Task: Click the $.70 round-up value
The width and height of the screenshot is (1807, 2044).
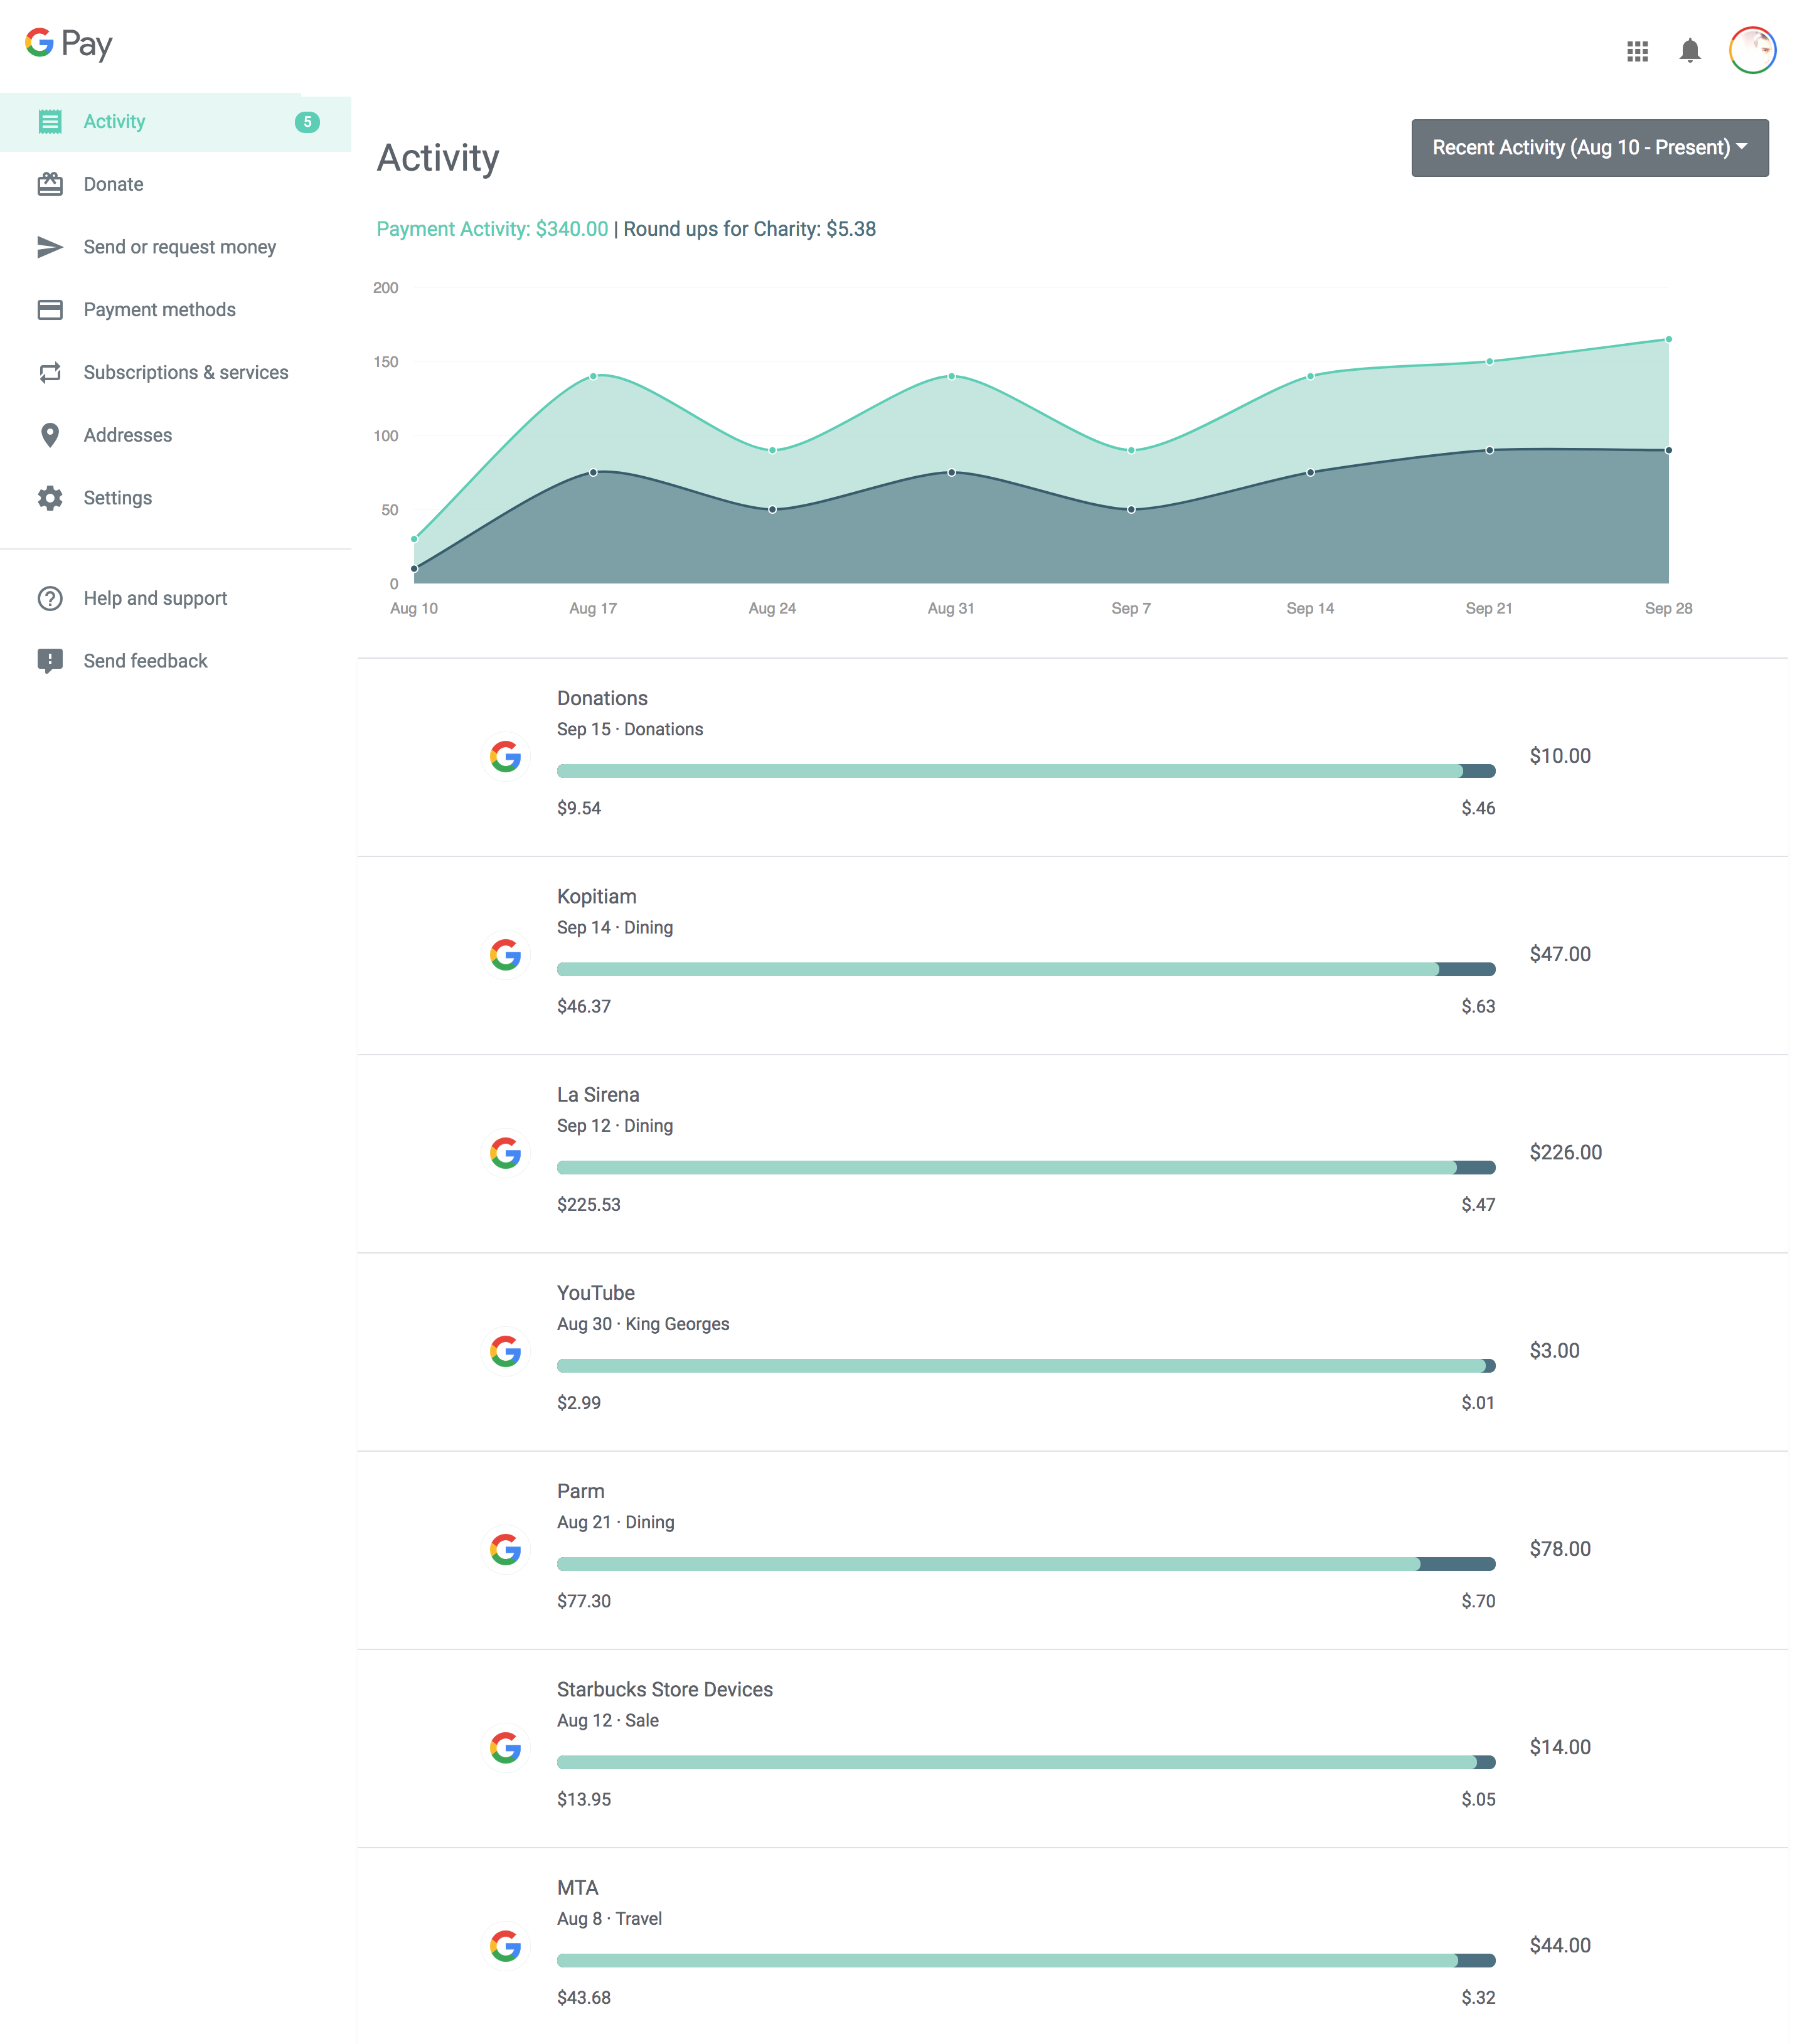Action: [1478, 1601]
